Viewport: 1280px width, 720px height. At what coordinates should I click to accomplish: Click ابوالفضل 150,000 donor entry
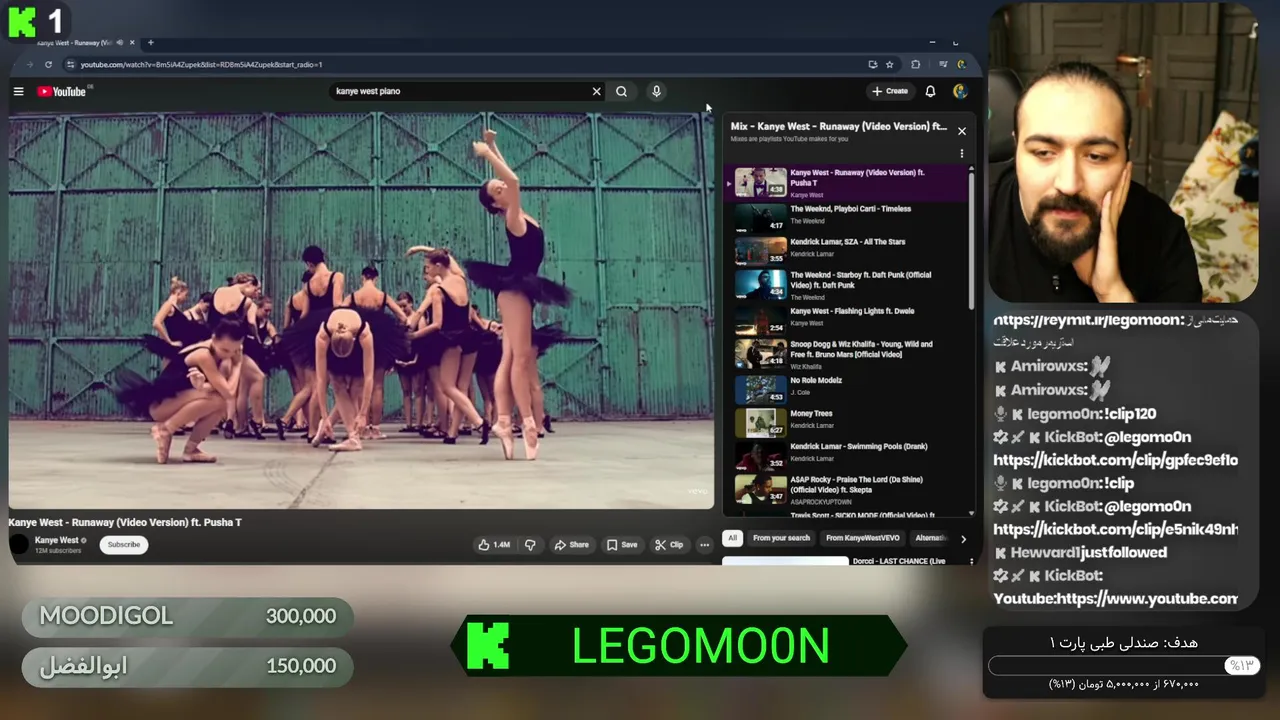(x=187, y=667)
